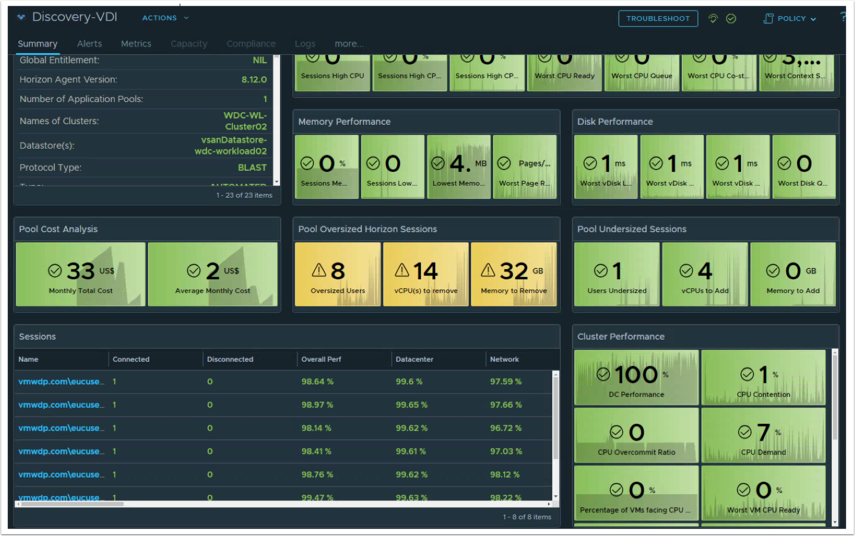Click the Monthly Total Cost tile
Viewport: 855px width, 536px height.
click(80, 274)
